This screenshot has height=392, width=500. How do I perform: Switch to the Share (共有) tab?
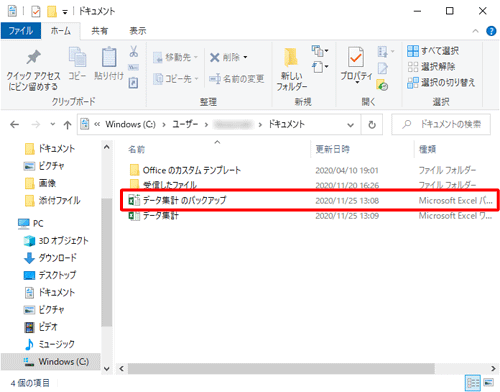[100, 31]
